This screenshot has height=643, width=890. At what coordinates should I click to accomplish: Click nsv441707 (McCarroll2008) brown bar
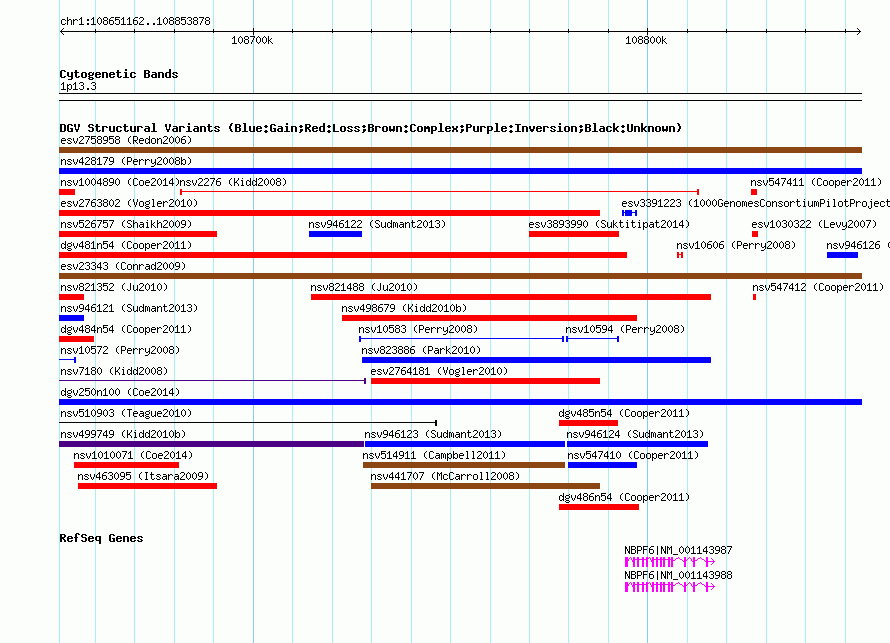485,486
